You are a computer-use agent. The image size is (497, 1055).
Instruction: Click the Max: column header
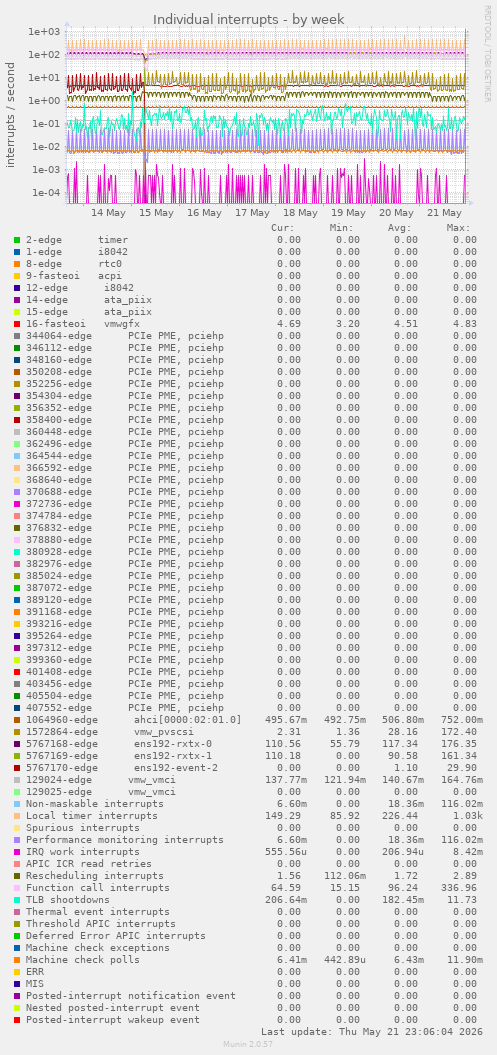458,227
